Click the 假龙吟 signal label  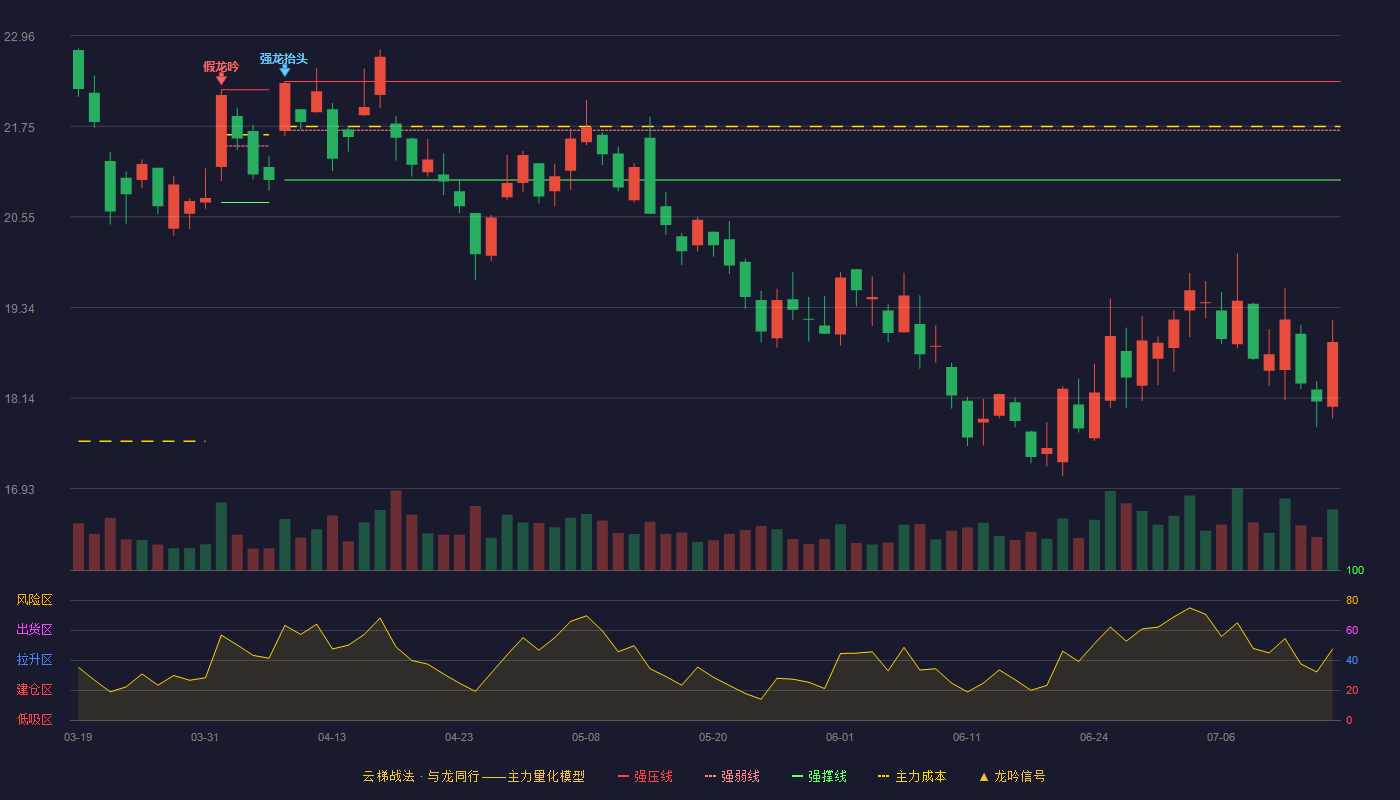pos(221,66)
